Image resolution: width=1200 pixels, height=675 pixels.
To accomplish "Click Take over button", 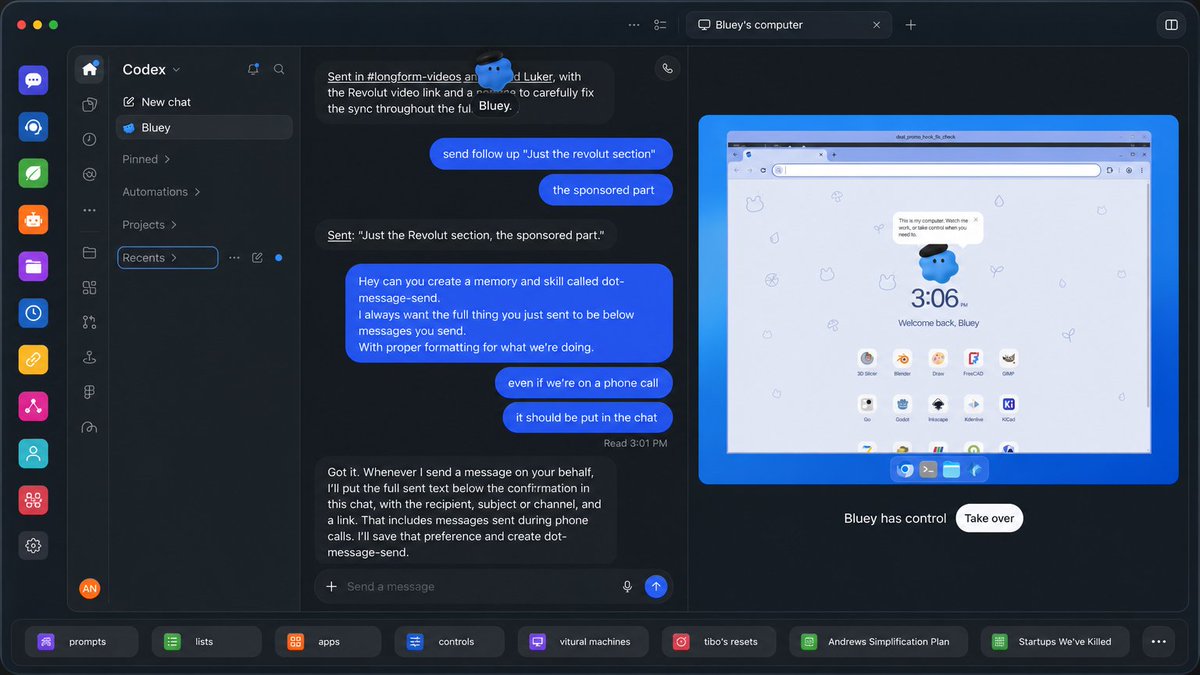I will pos(989,518).
